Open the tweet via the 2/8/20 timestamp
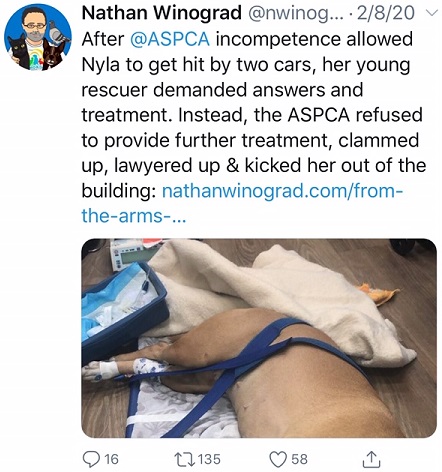This screenshot has width=442, height=472. click(386, 13)
